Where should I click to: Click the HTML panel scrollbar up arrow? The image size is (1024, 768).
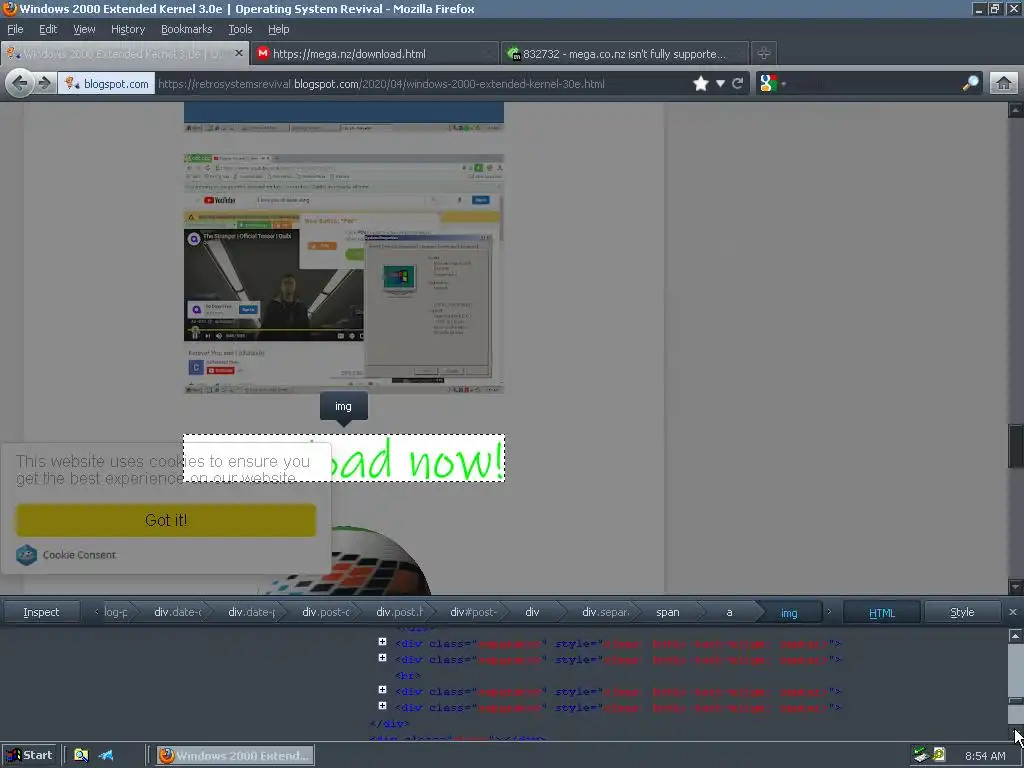(x=1015, y=635)
